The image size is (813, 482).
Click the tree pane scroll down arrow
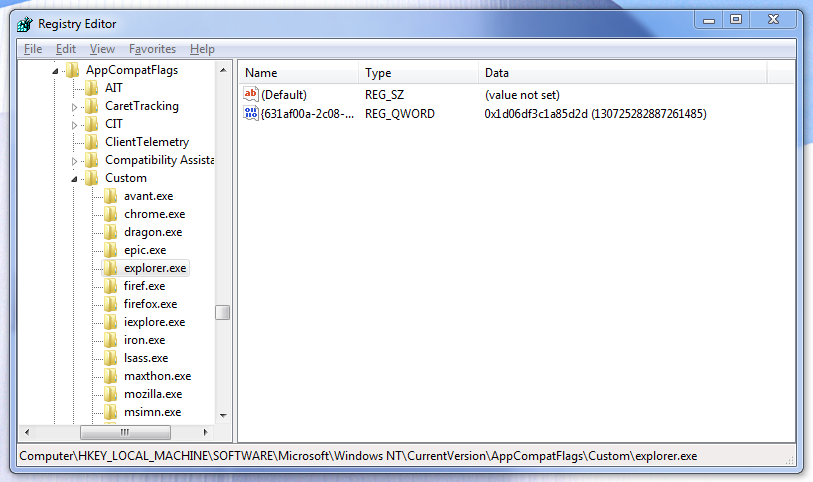223,415
